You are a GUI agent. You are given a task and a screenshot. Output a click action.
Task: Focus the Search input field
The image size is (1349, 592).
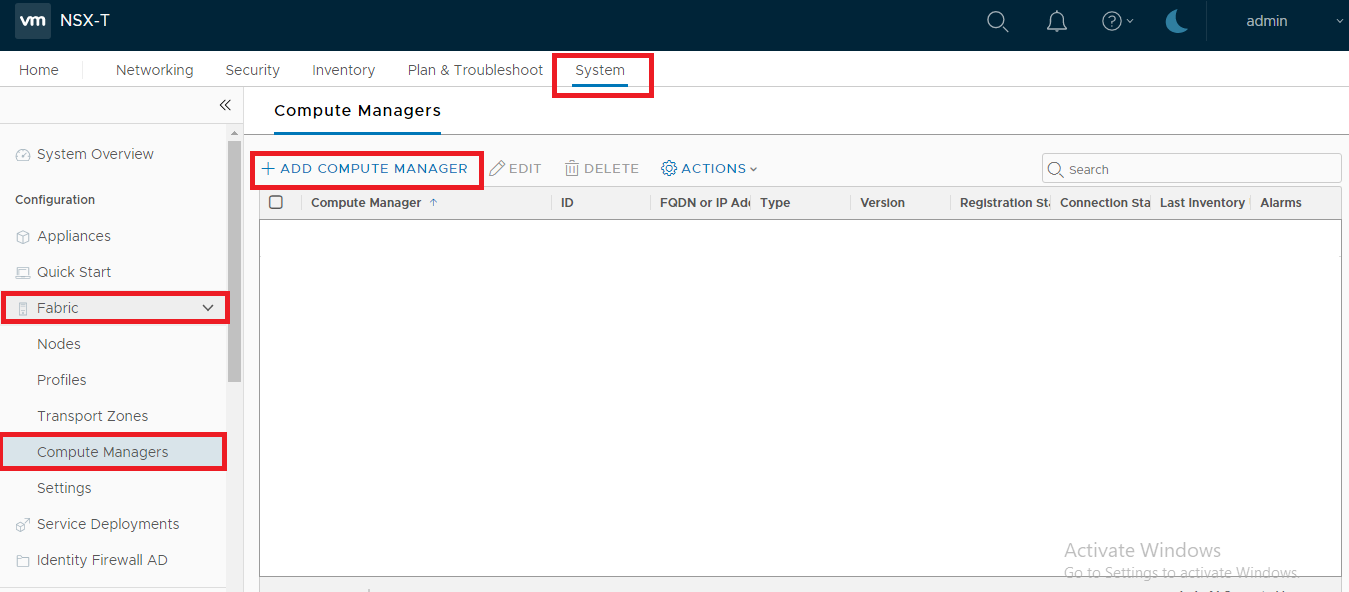[x=1192, y=169]
